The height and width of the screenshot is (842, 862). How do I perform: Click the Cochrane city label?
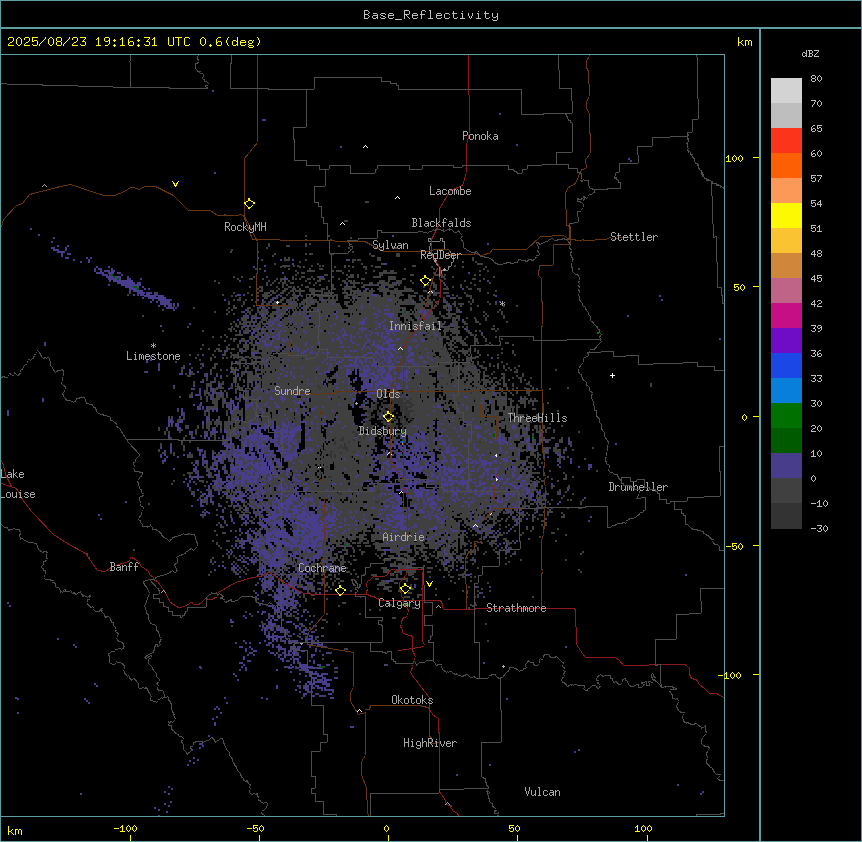coord(322,568)
